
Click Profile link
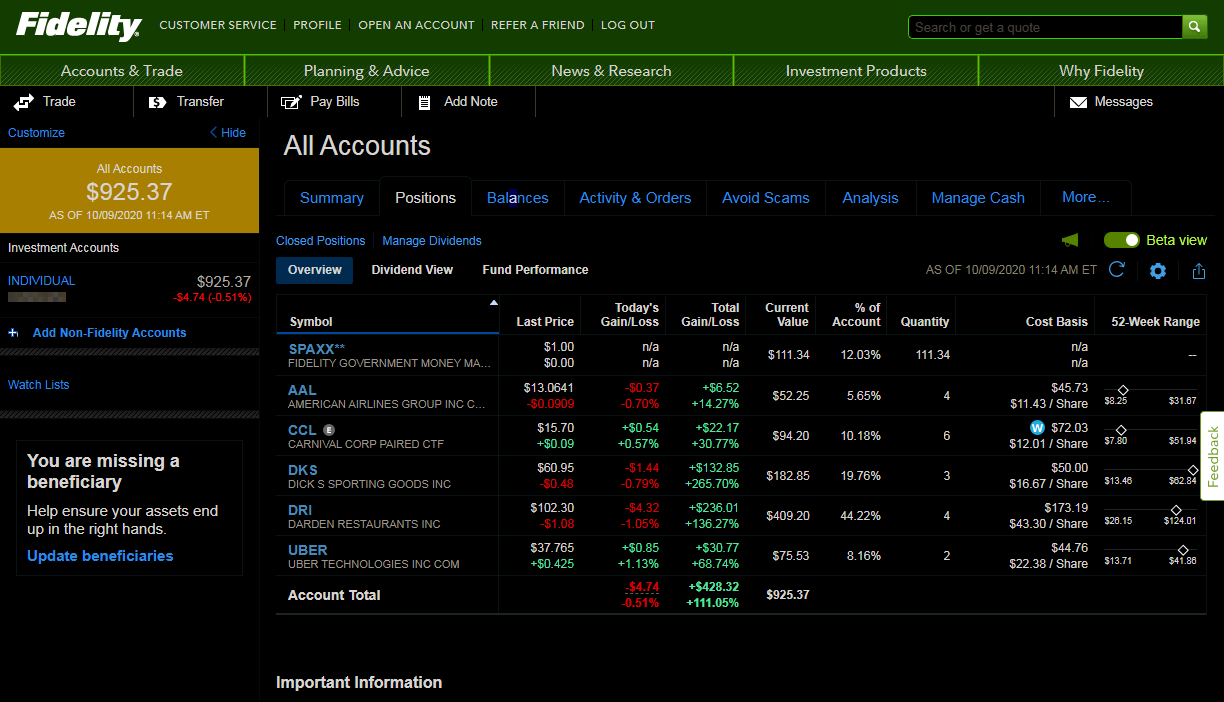point(317,25)
